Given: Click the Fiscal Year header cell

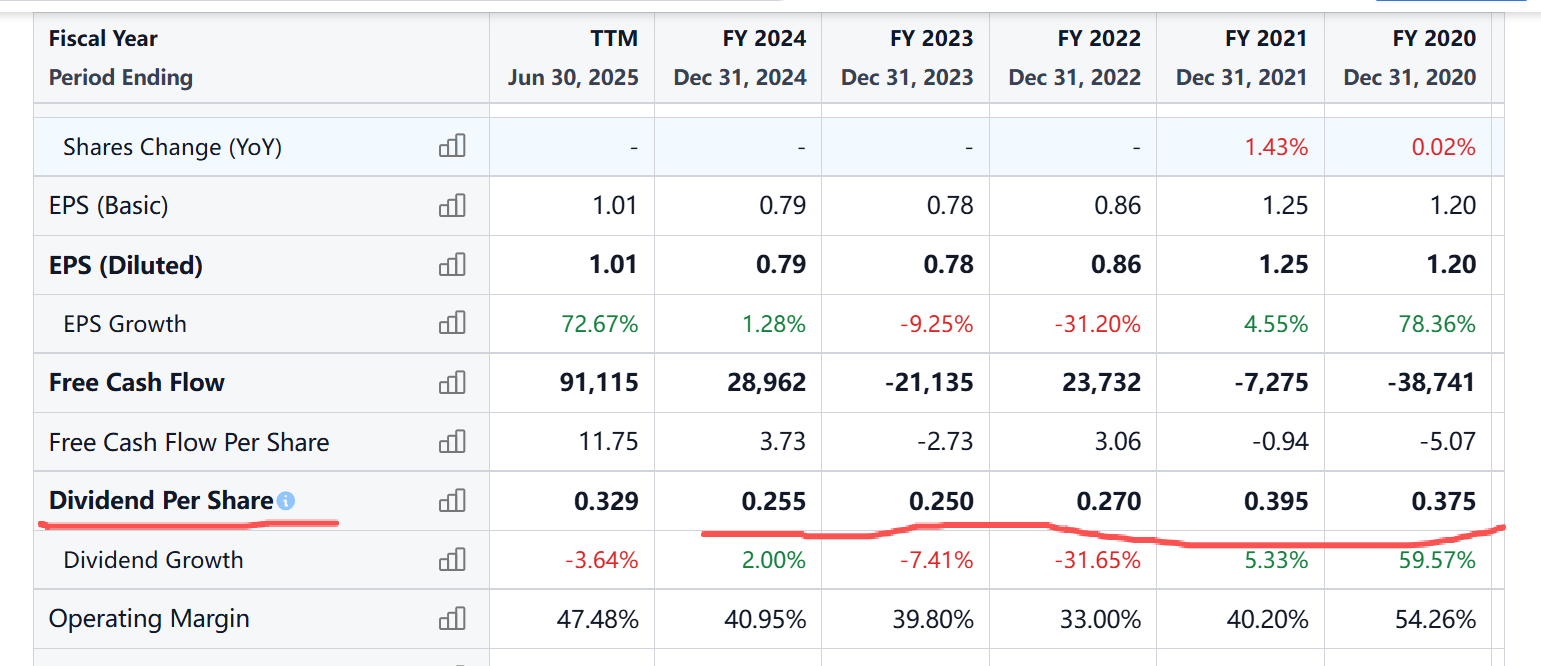Looking at the screenshot, I should click(103, 38).
